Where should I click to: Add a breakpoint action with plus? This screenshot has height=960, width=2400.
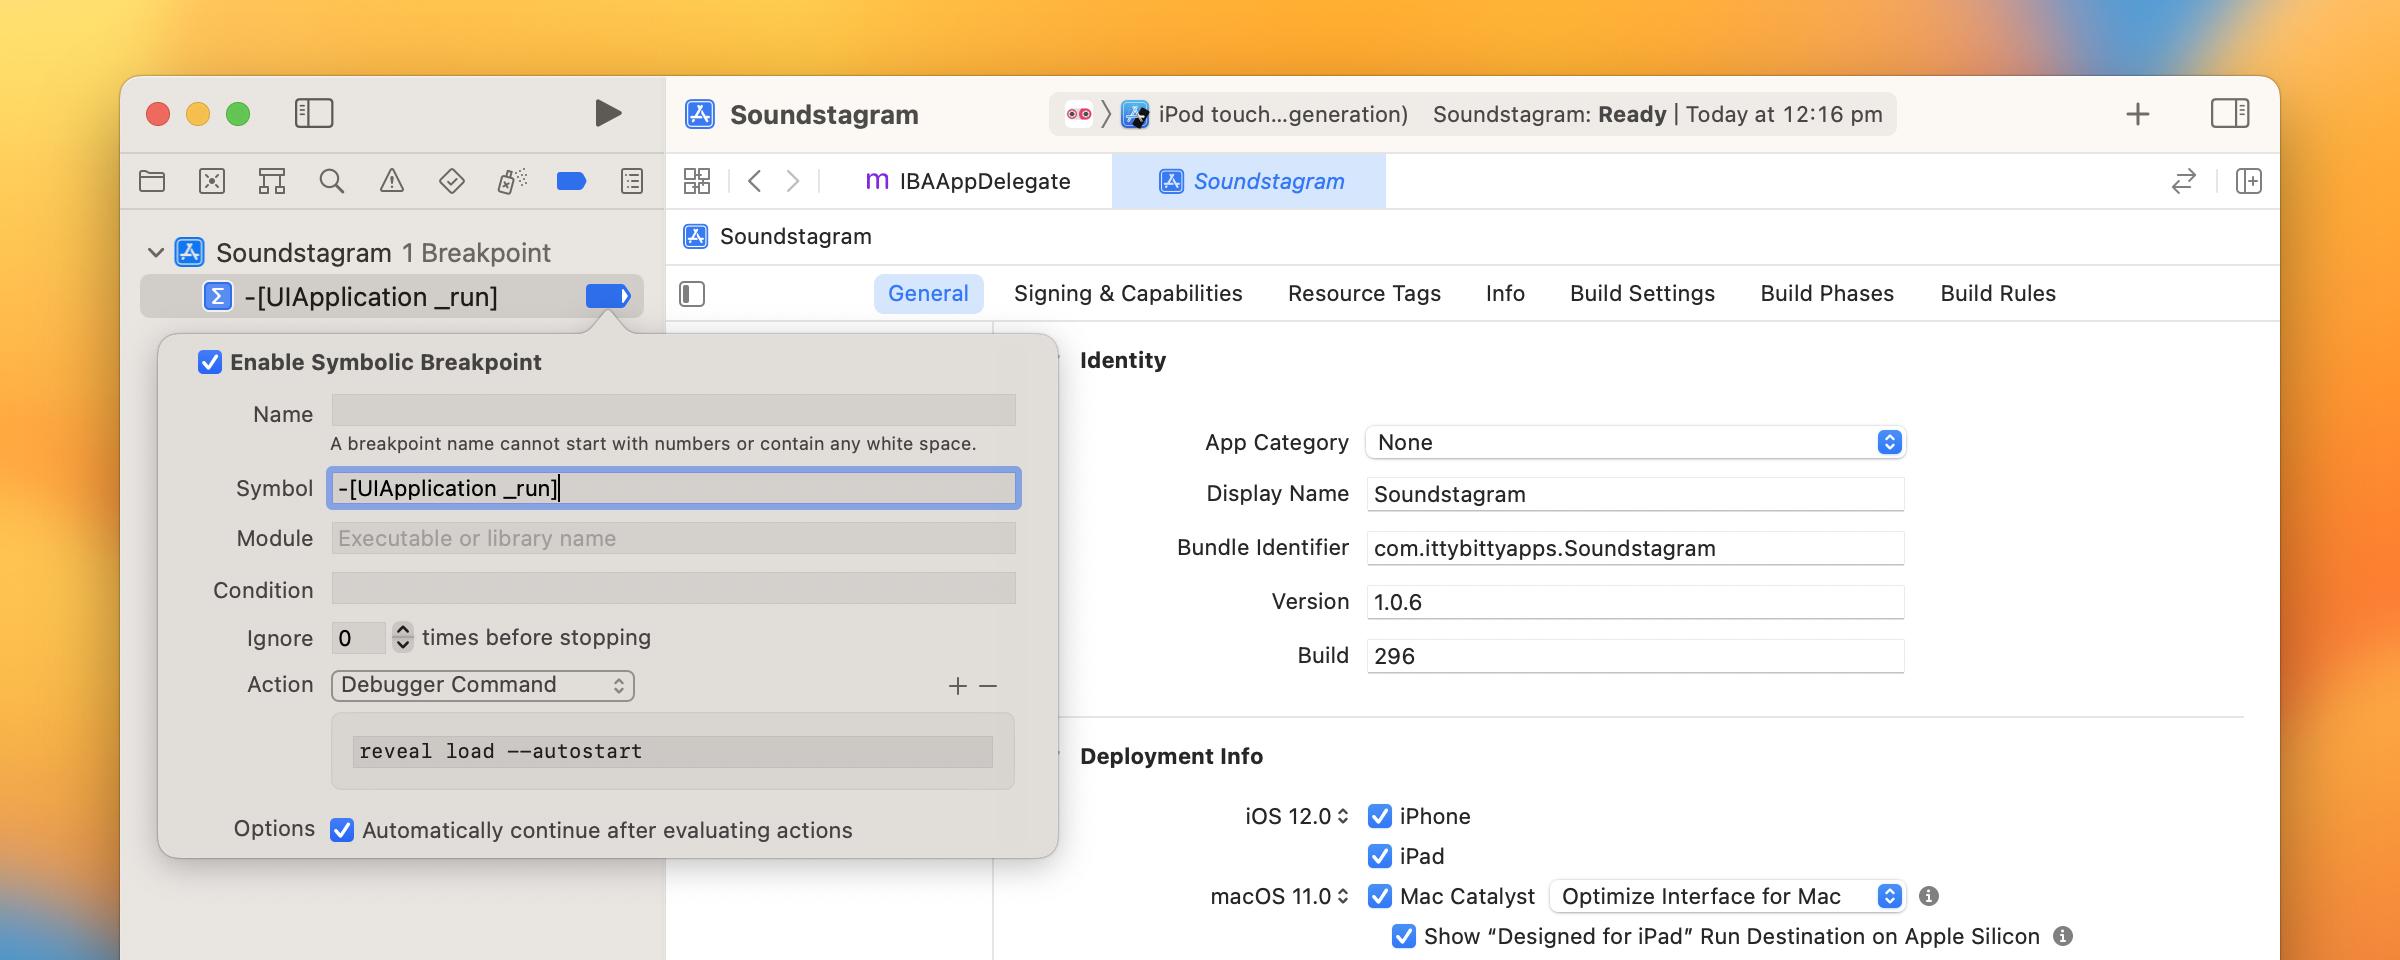pyautogui.click(x=958, y=686)
